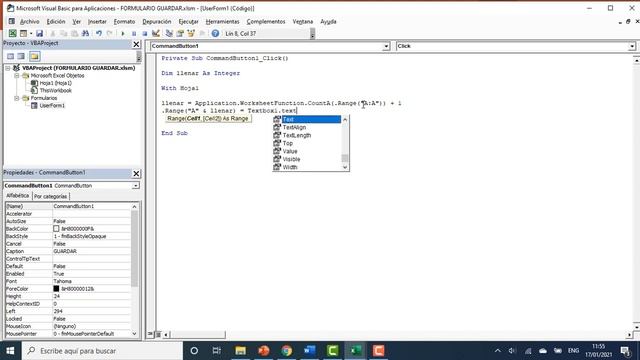Toggle Design Mode icon in toolbar
The image size is (640, 360).
[156, 33]
